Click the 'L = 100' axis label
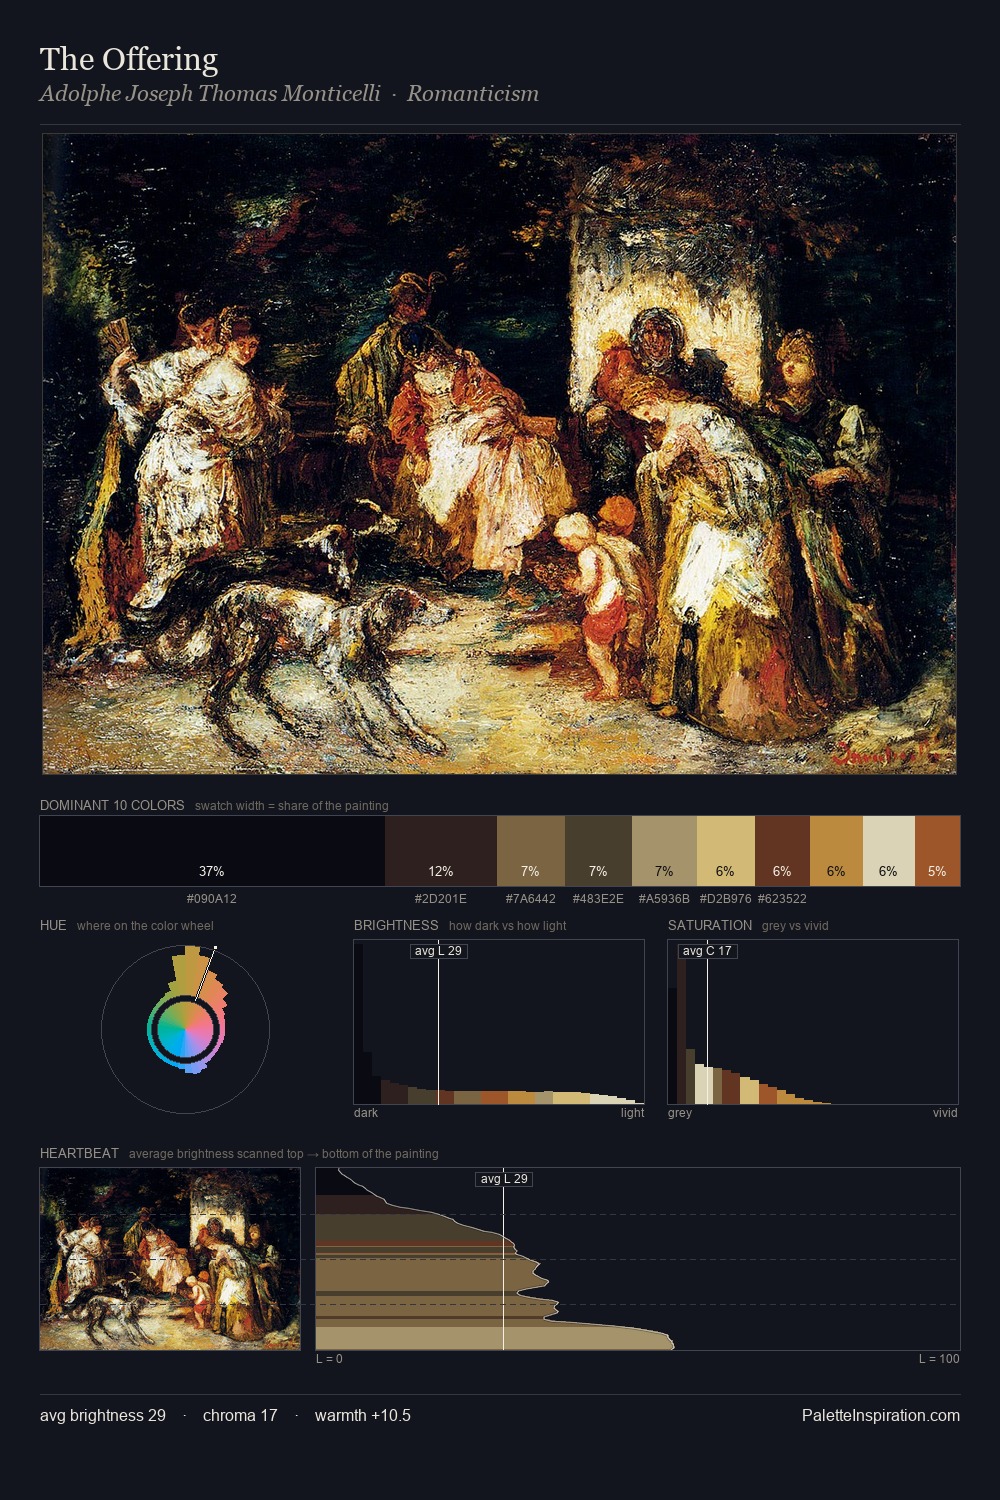This screenshot has height=1500, width=1000. 939,1359
